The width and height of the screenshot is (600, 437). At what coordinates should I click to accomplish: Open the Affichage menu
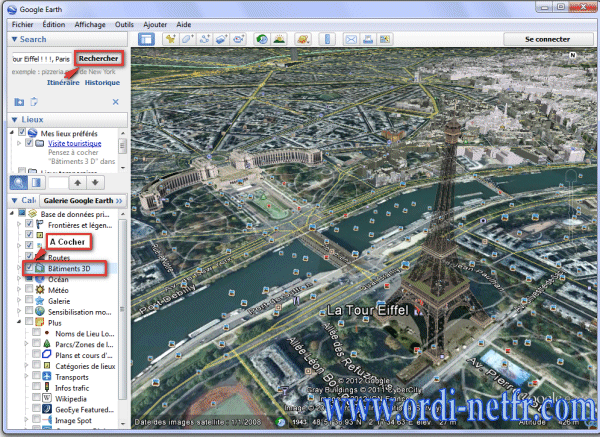pos(90,24)
